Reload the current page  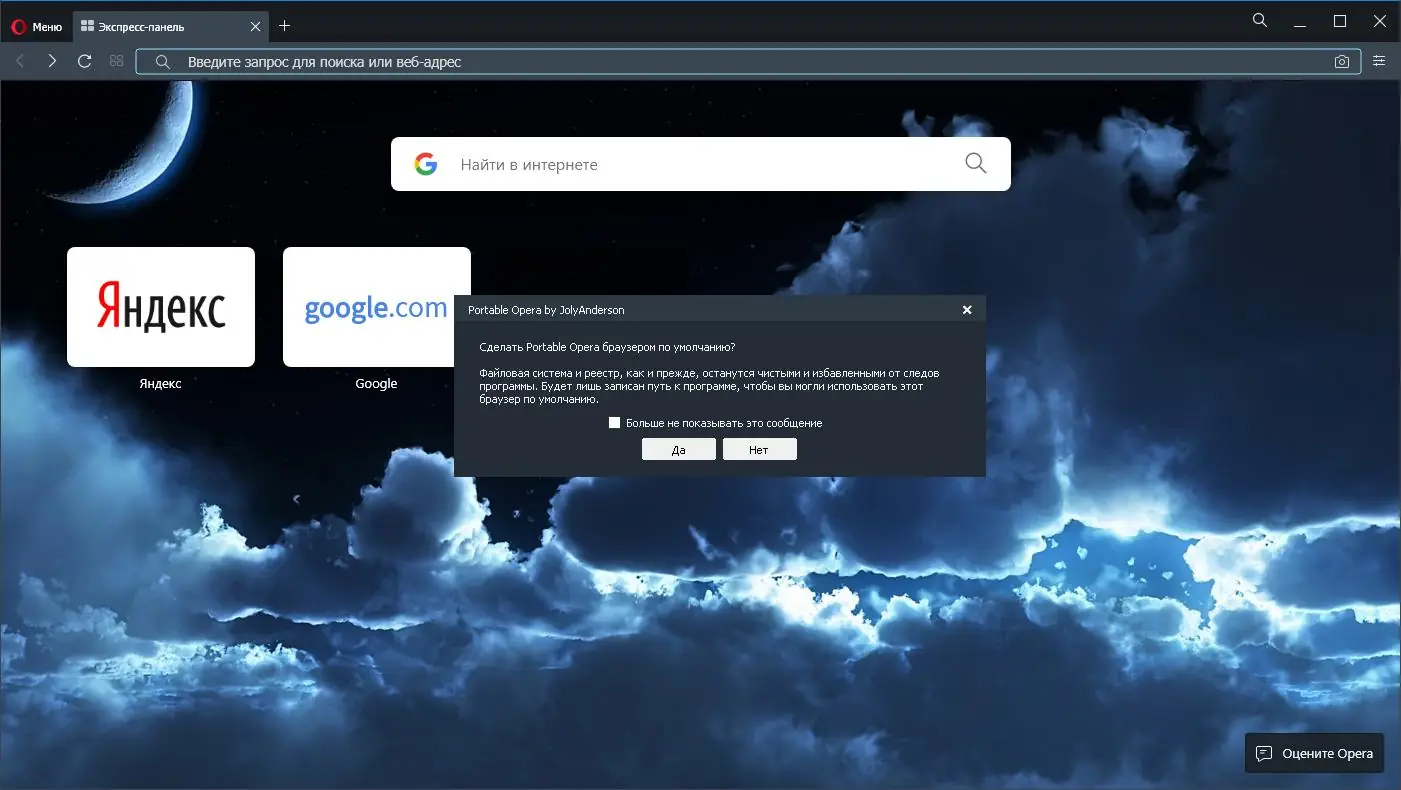tap(85, 61)
